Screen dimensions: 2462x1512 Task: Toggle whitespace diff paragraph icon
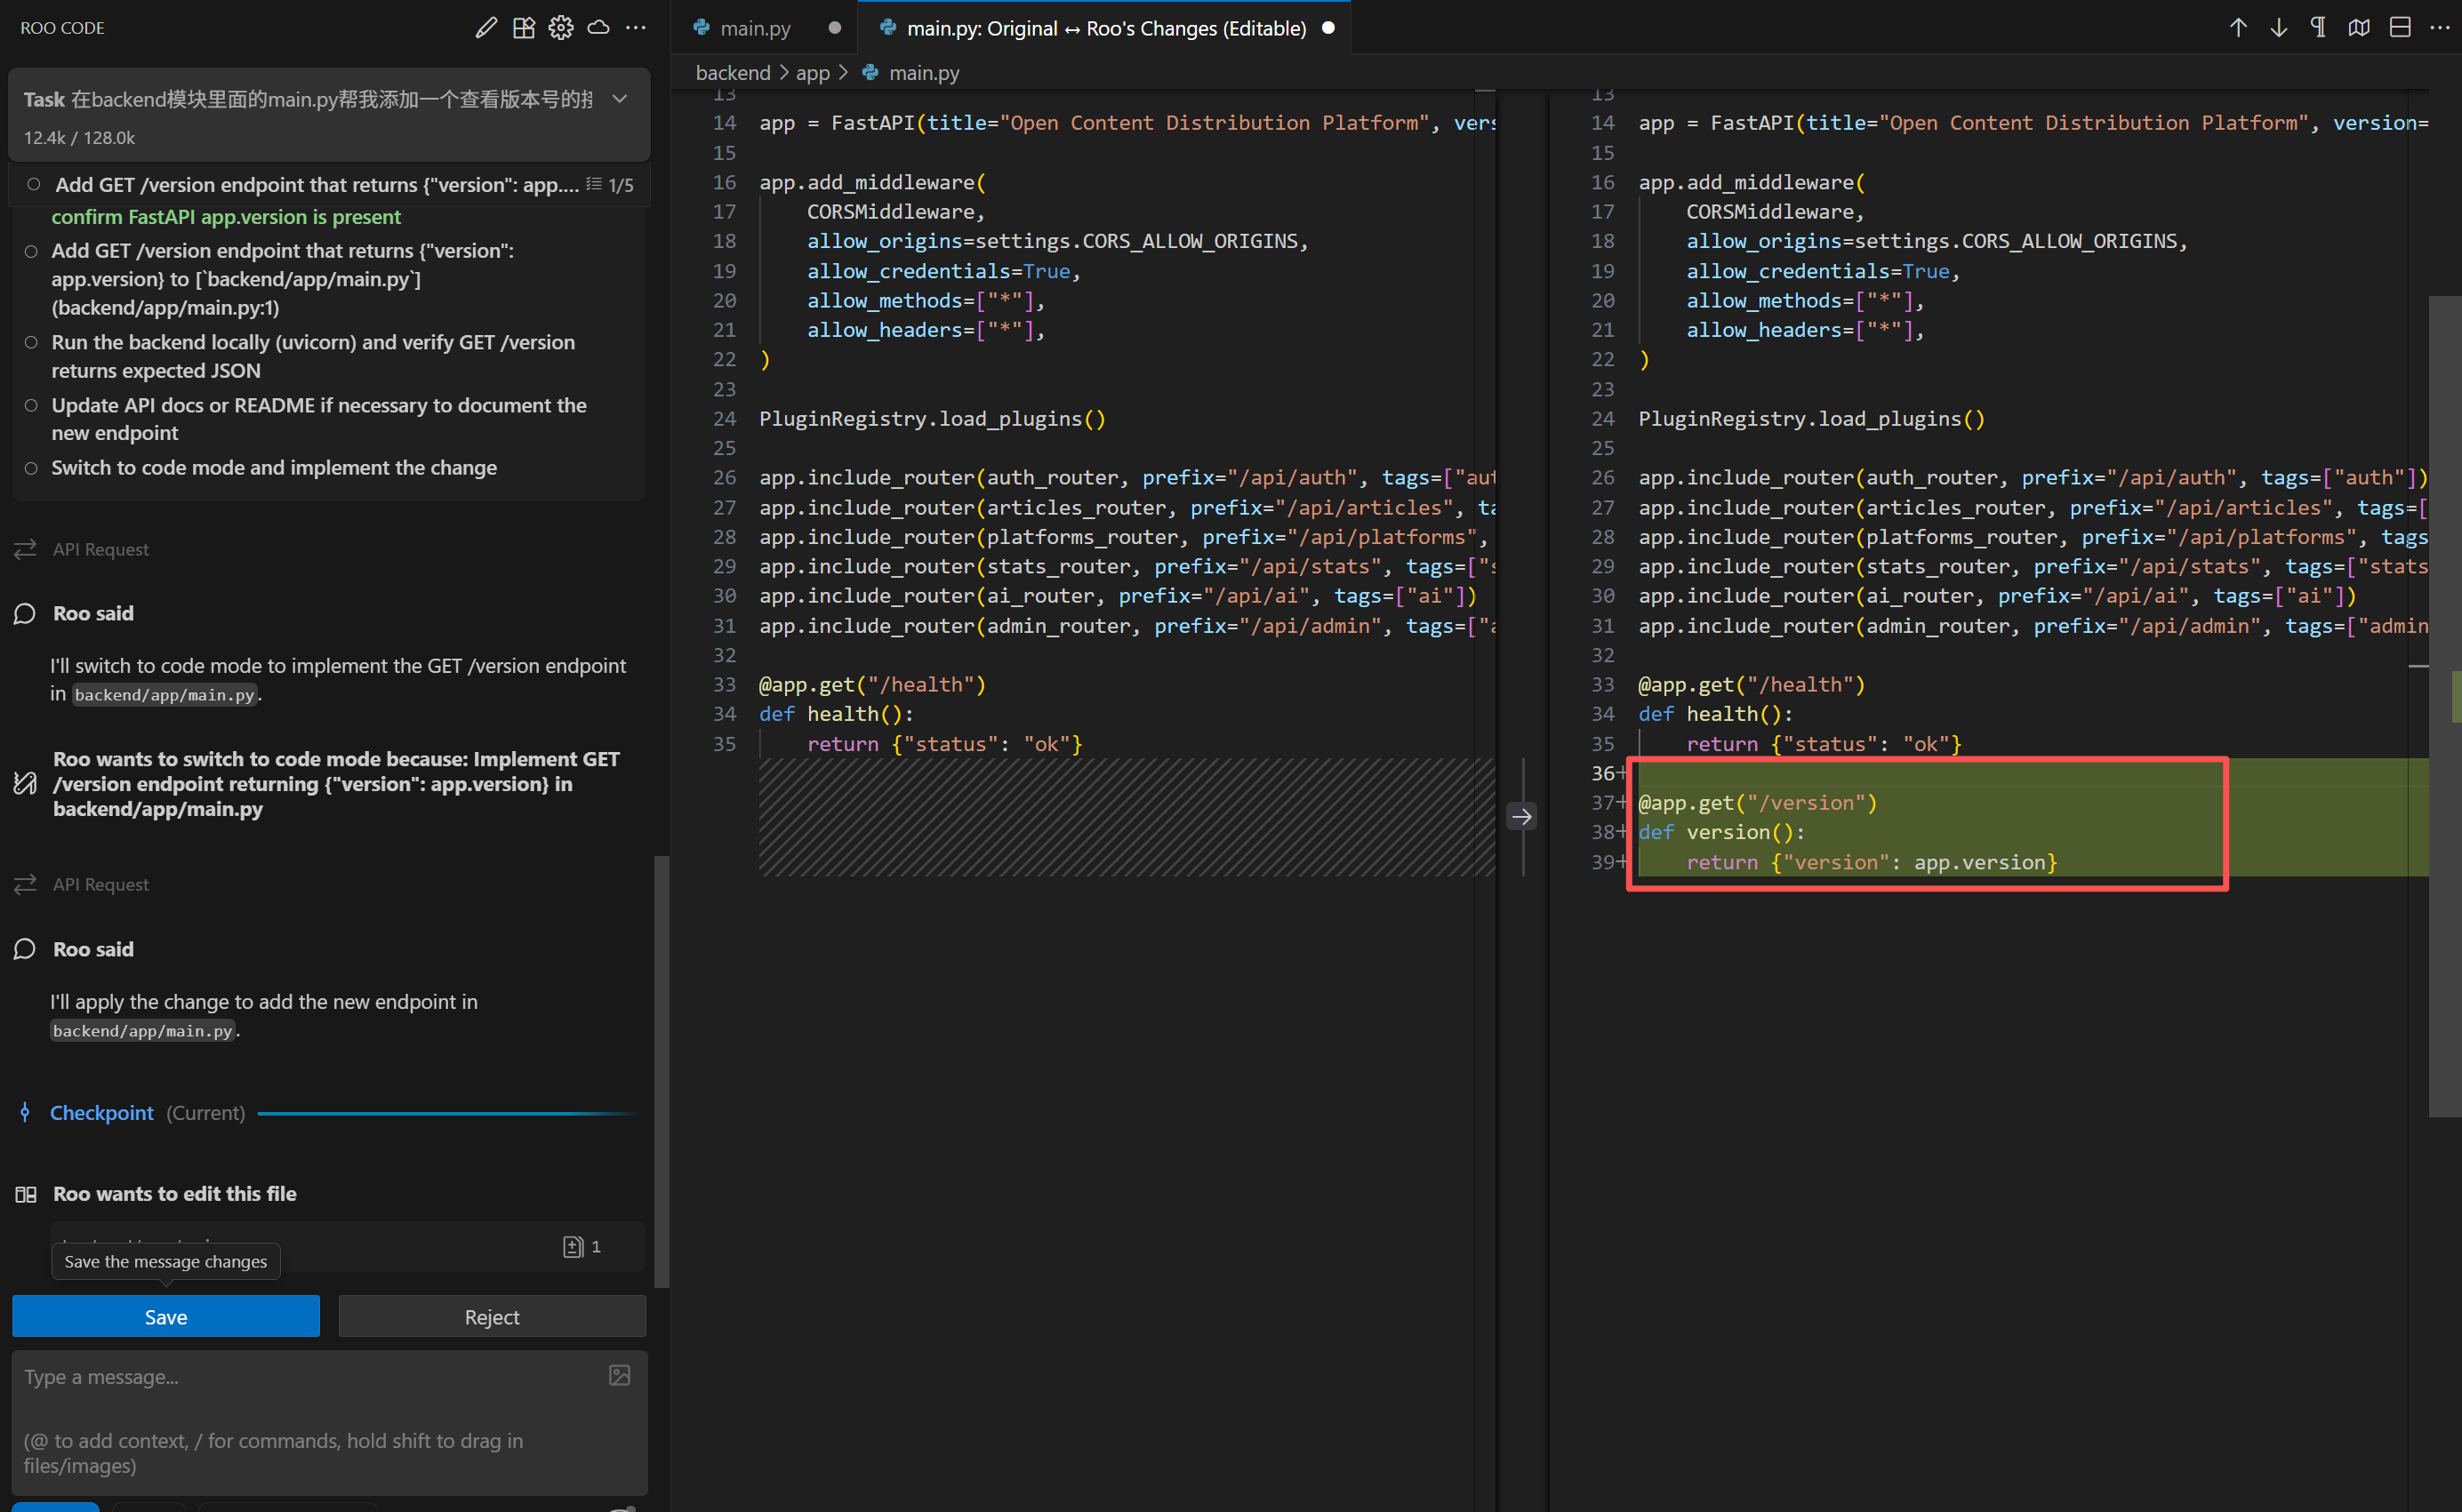(x=2318, y=28)
